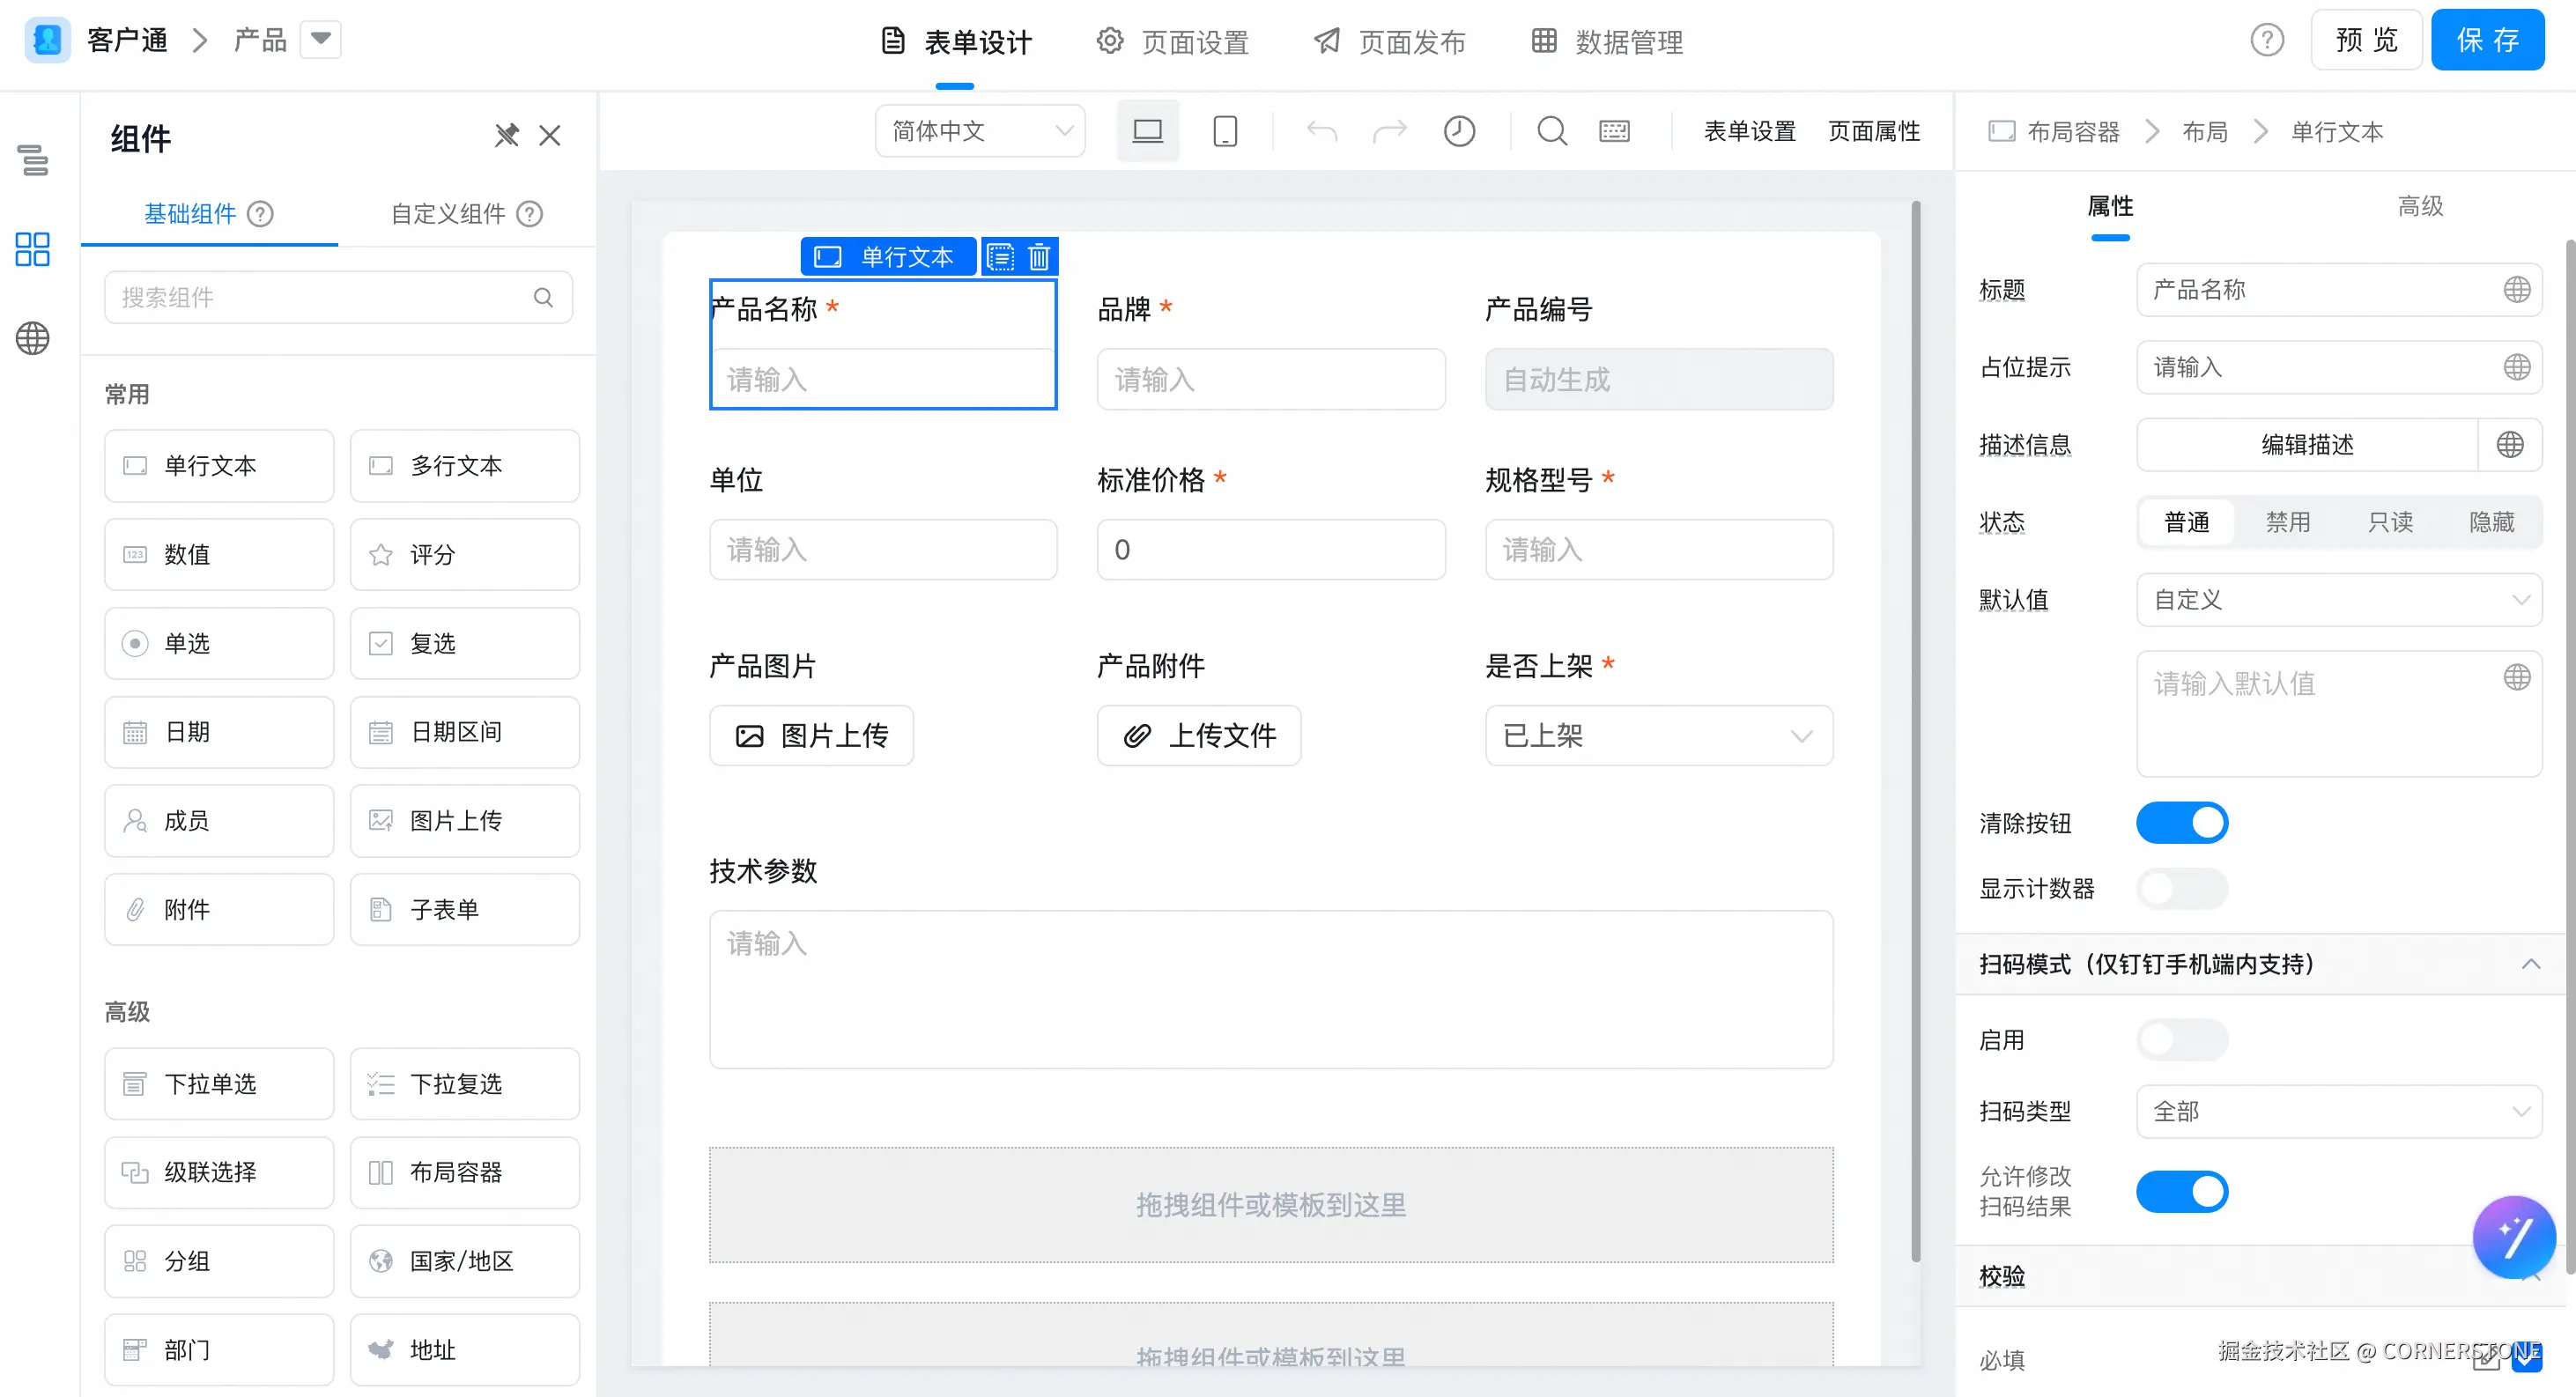Turn on scan mode 启用 switch
Image resolution: width=2576 pixels, height=1397 pixels.
2181,1040
